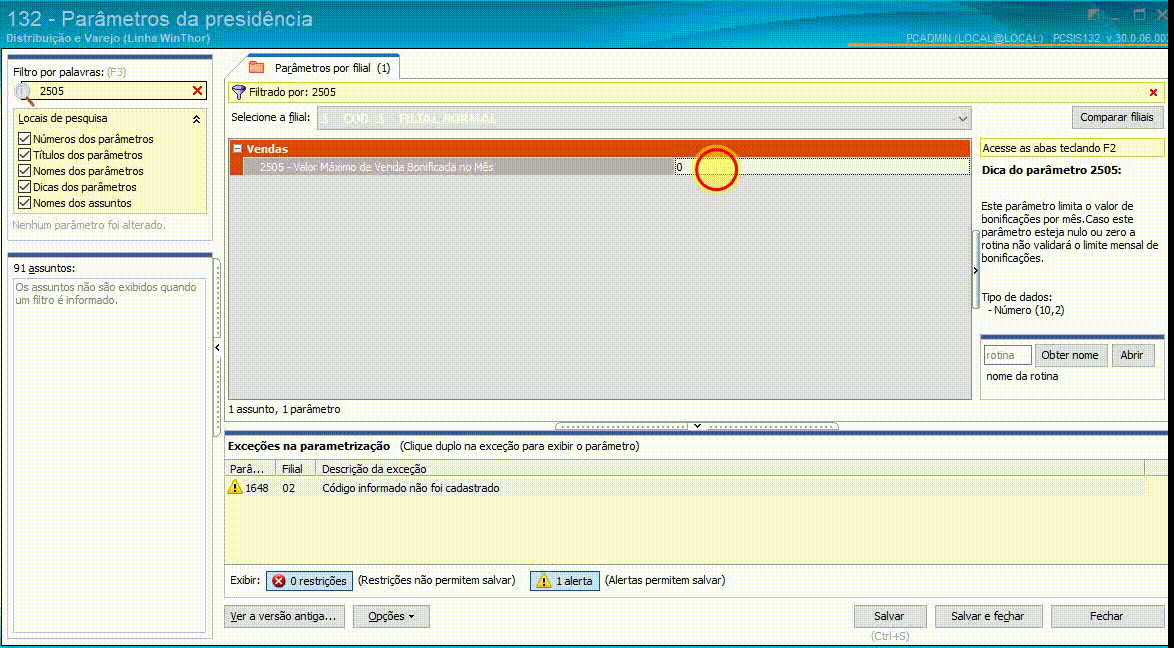Screen dimensions: 1174x648
Task: Click Salvar e fechar button
Action: [x=988, y=617]
